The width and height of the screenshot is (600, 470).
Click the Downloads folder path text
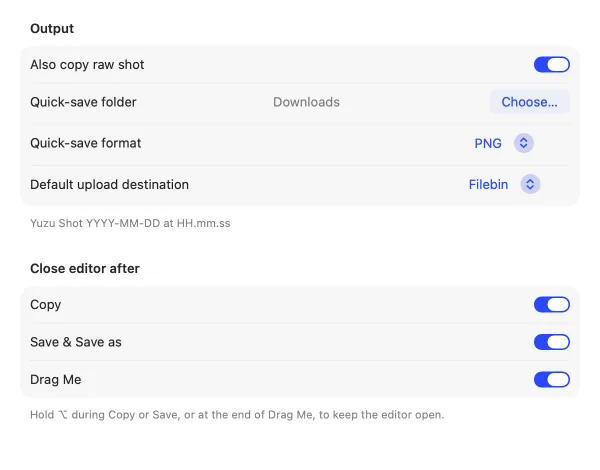306,102
